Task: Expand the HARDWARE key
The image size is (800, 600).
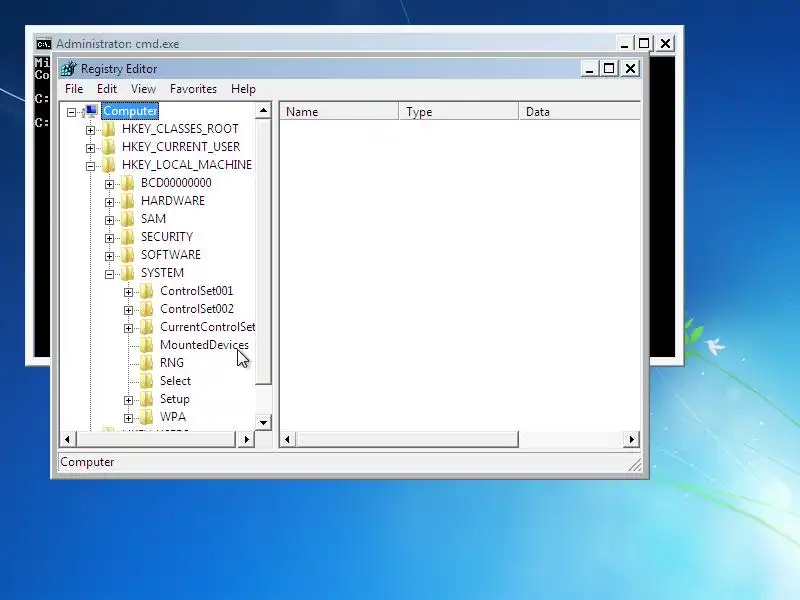Action: [109, 203]
